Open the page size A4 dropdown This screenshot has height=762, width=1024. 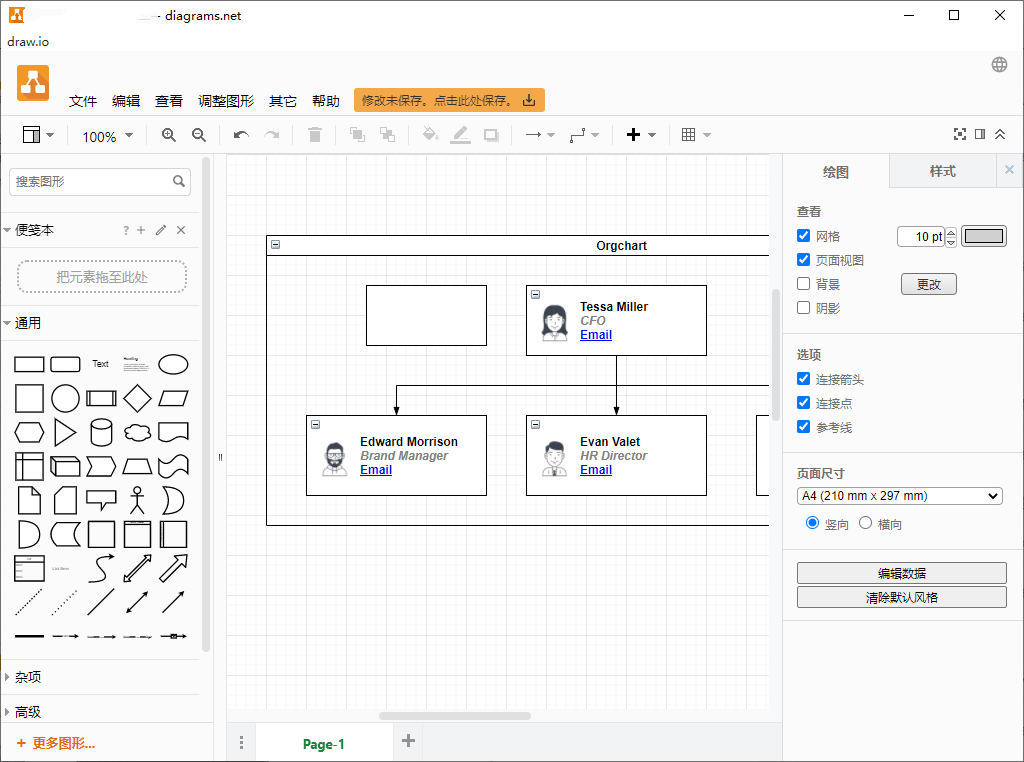[899, 496]
